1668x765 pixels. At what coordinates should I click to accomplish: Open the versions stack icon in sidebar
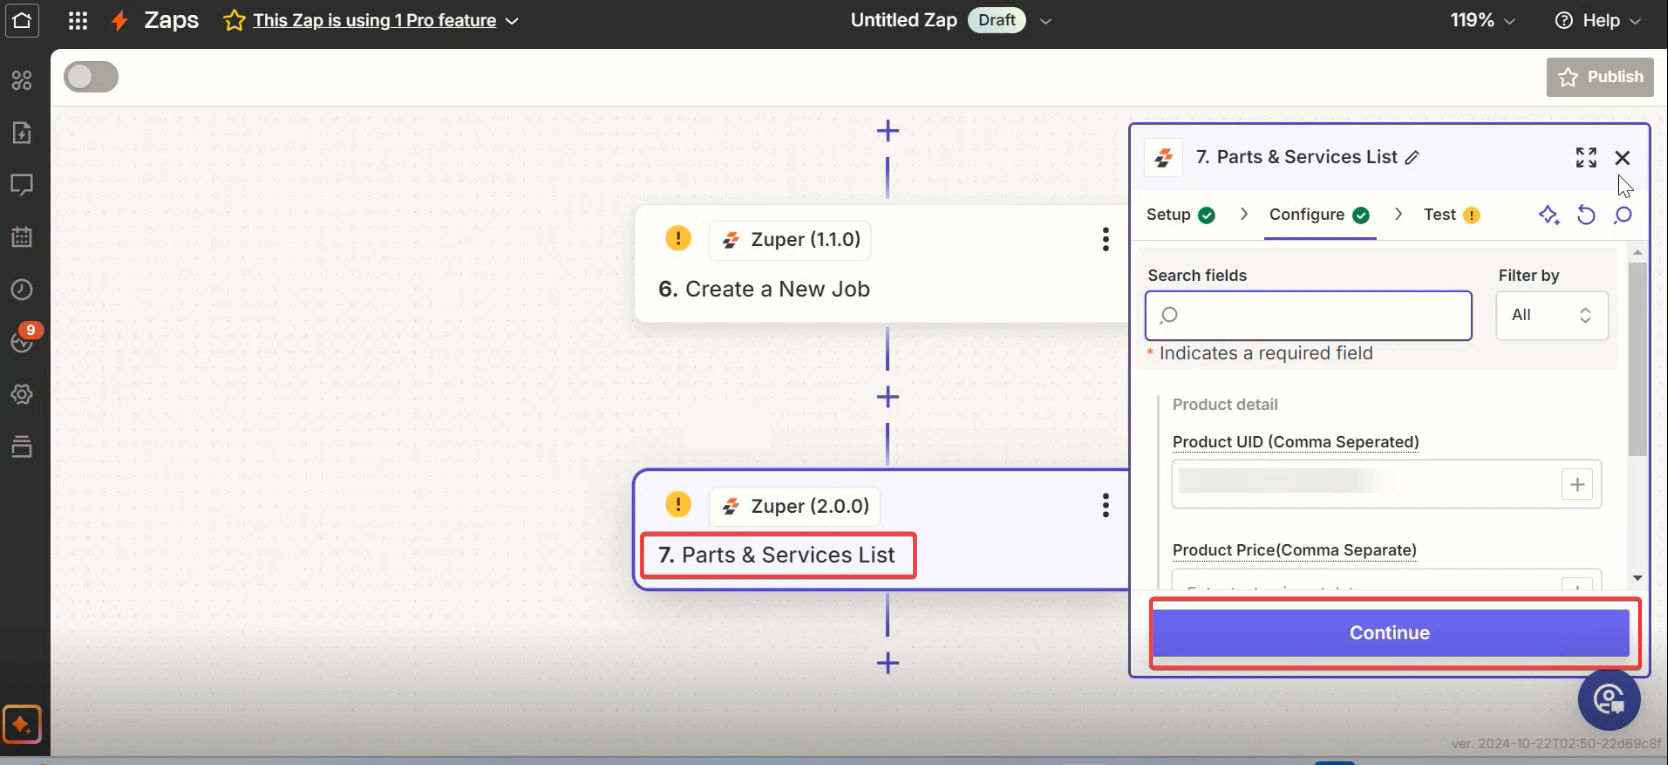point(22,446)
